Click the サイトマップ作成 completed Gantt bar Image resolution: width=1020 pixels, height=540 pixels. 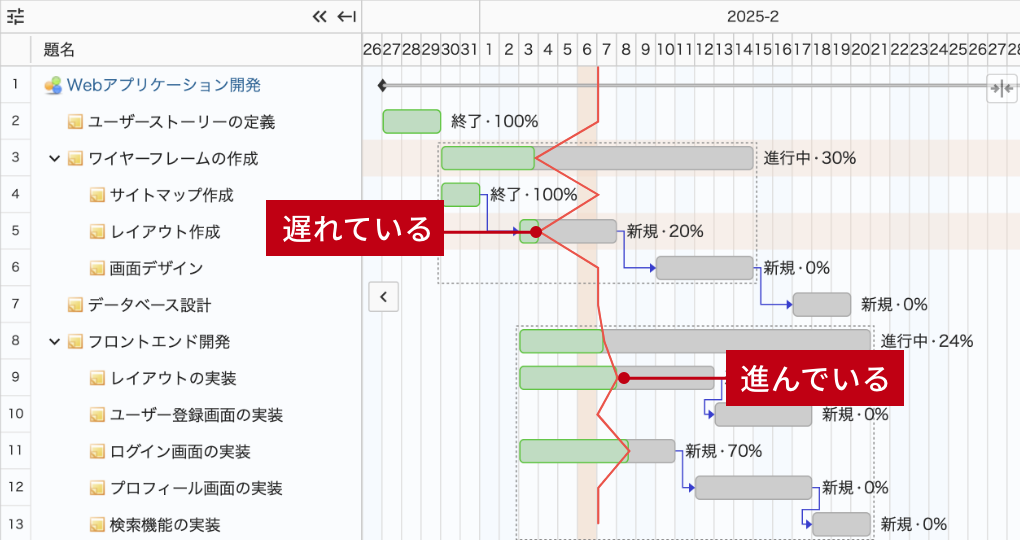tap(461, 195)
